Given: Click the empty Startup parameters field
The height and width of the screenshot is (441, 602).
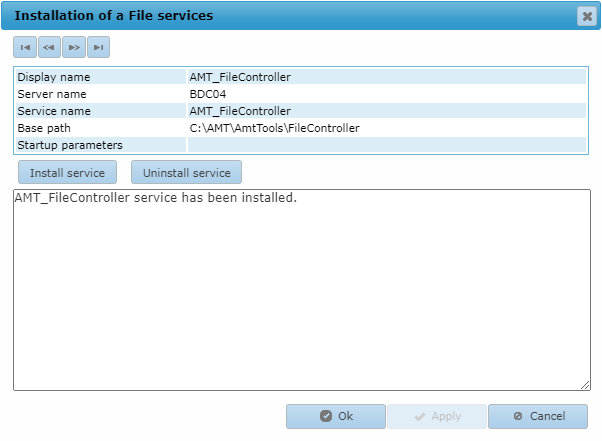Looking at the screenshot, I should coord(387,145).
